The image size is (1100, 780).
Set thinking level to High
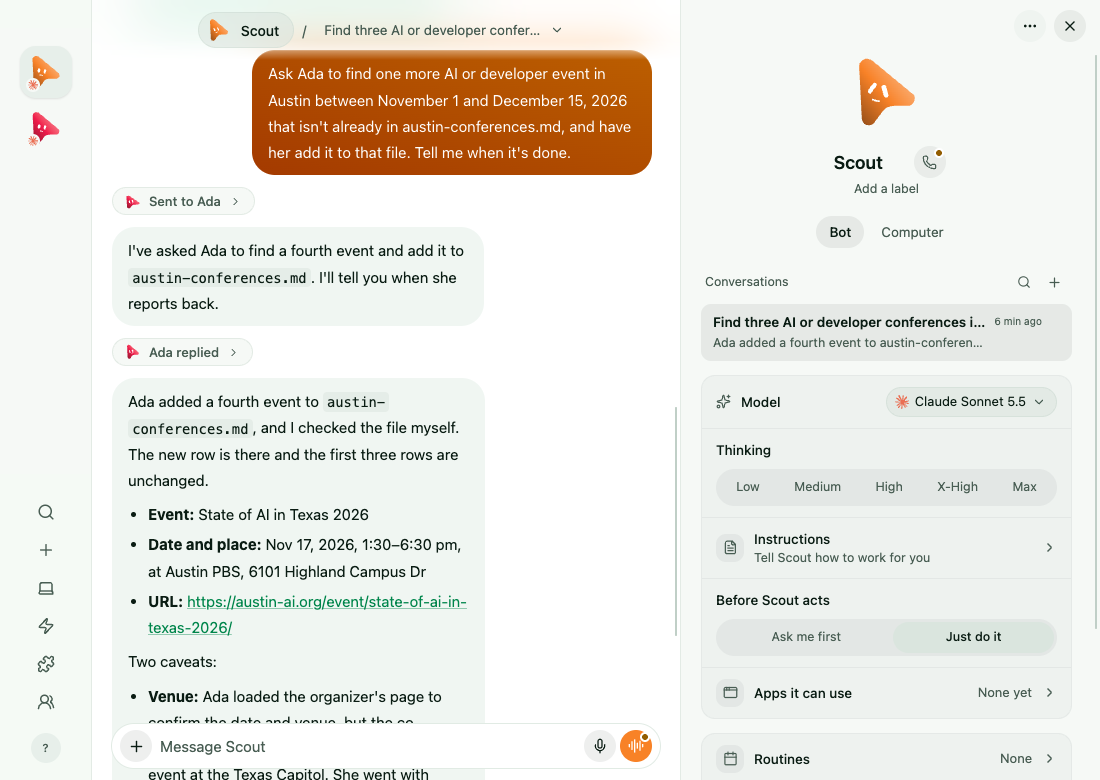click(x=889, y=487)
